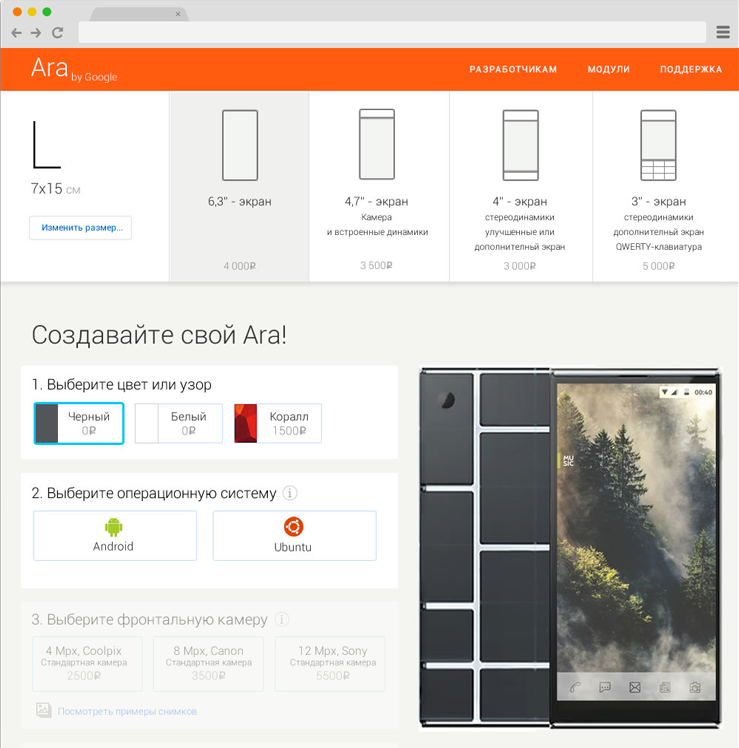Choose the 5 000₽ screen price

pyautogui.click(x=658, y=266)
